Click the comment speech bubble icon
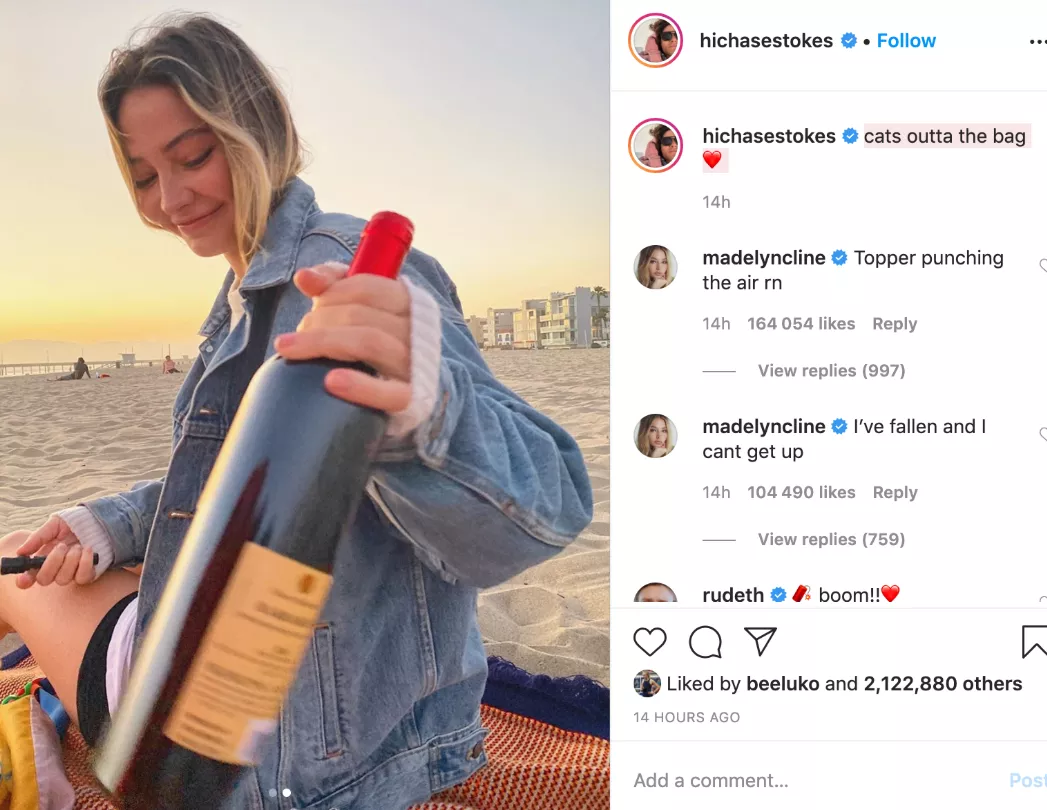Image resolution: width=1047 pixels, height=810 pixels. tap(705, 642)
